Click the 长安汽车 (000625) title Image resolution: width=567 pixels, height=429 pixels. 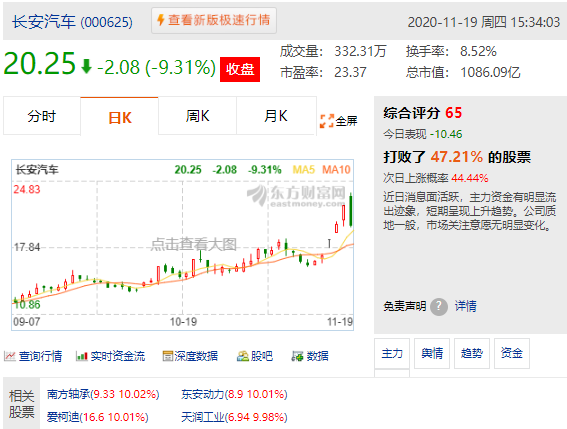click(x=72, y=22)
